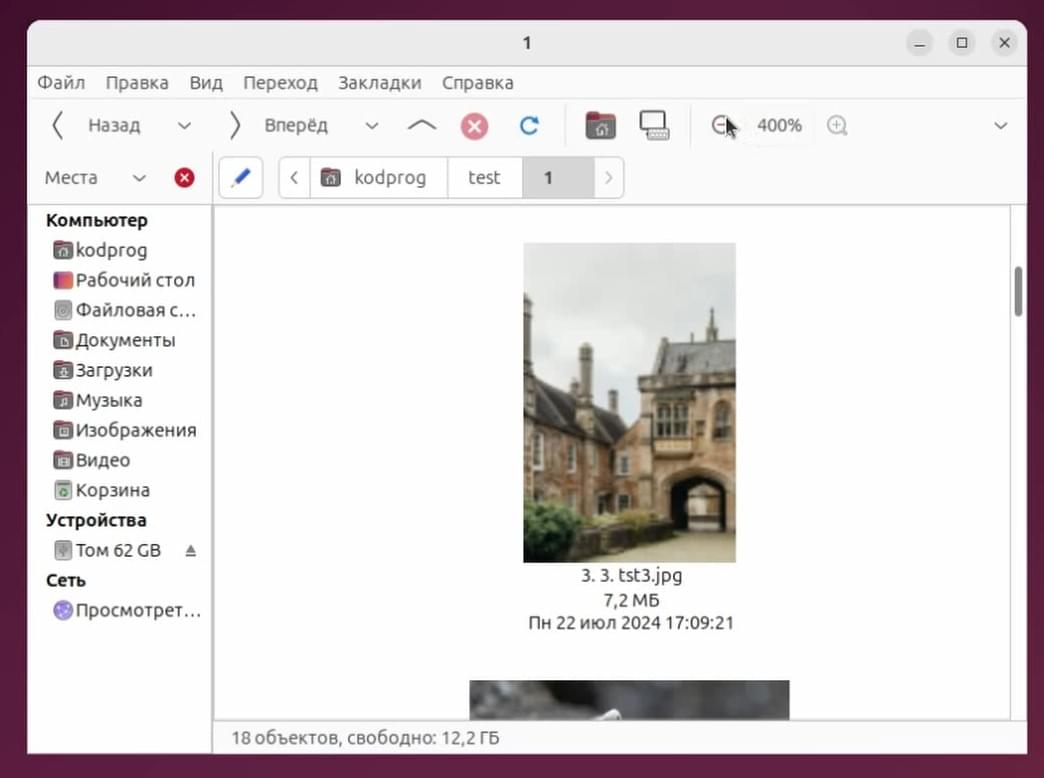Open the Закладки menu

tap(380, 83)
